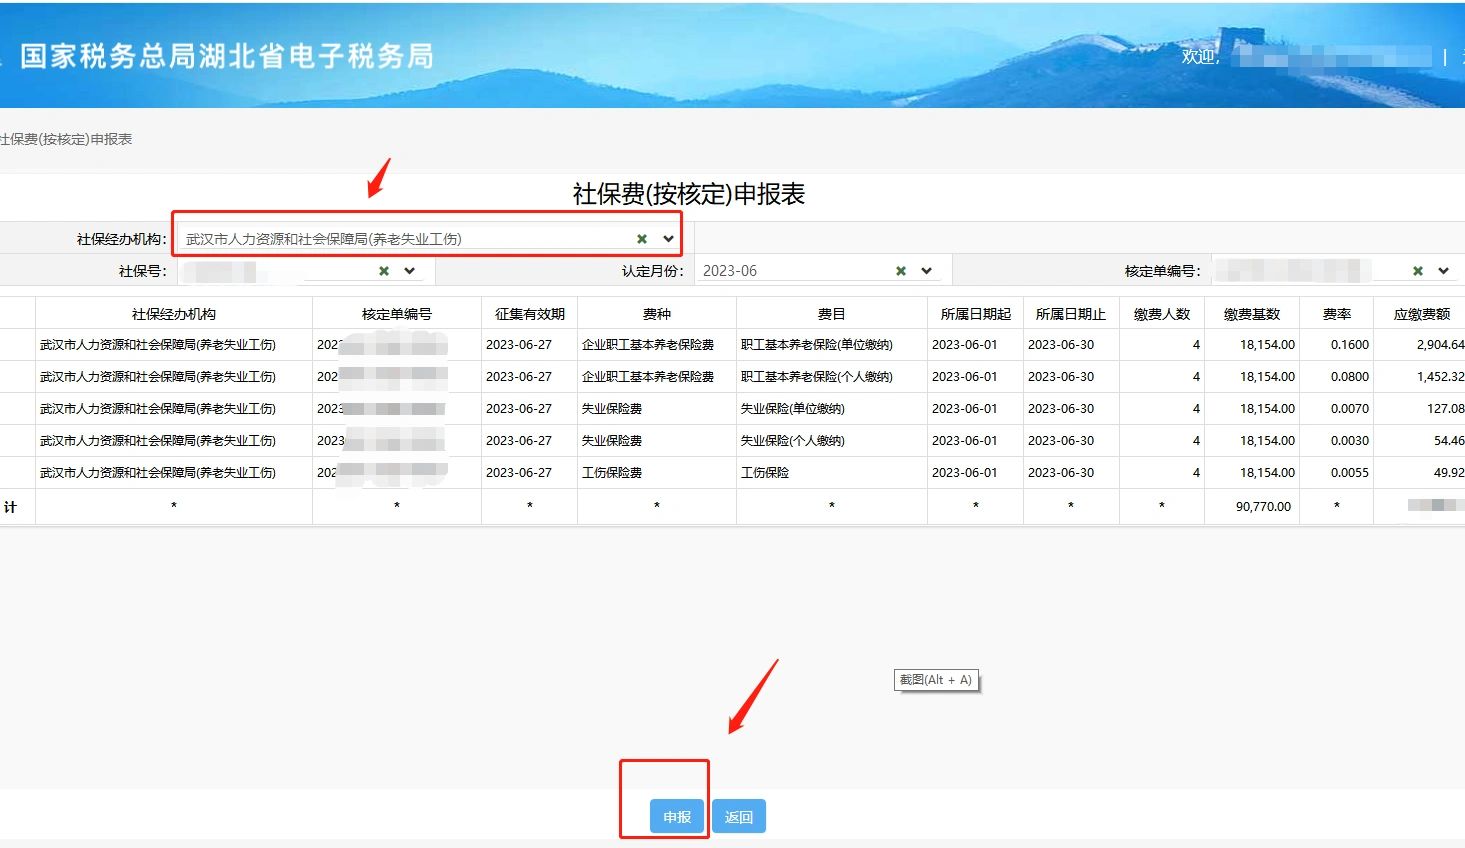The height and width of the screenshot is (848, 1465).
Task: Select the 所属日期起 column header
Action: point(976,314)
